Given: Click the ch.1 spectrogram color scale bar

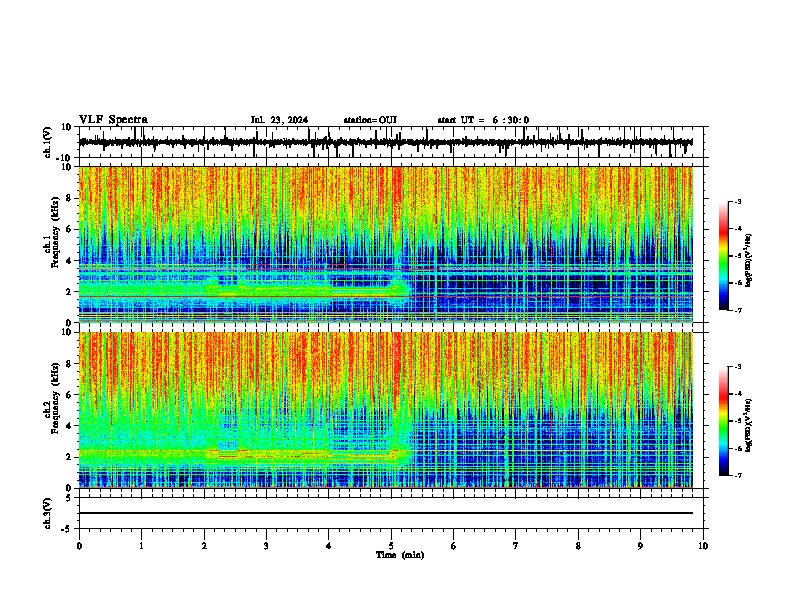Looking at the screenshot, I should [x=724, y=256].
